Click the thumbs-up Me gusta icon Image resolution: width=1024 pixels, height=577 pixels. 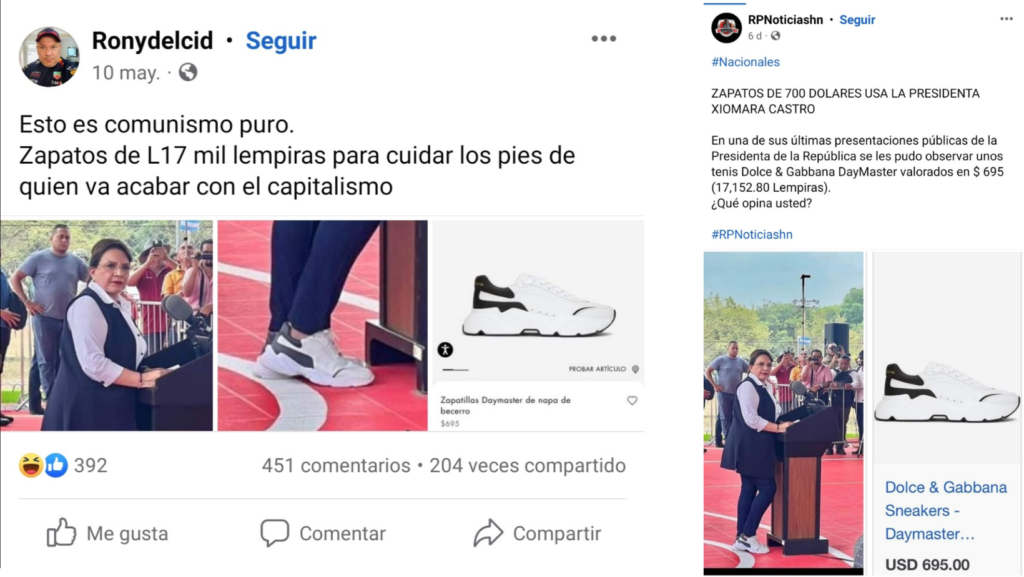tap(61, 533)
